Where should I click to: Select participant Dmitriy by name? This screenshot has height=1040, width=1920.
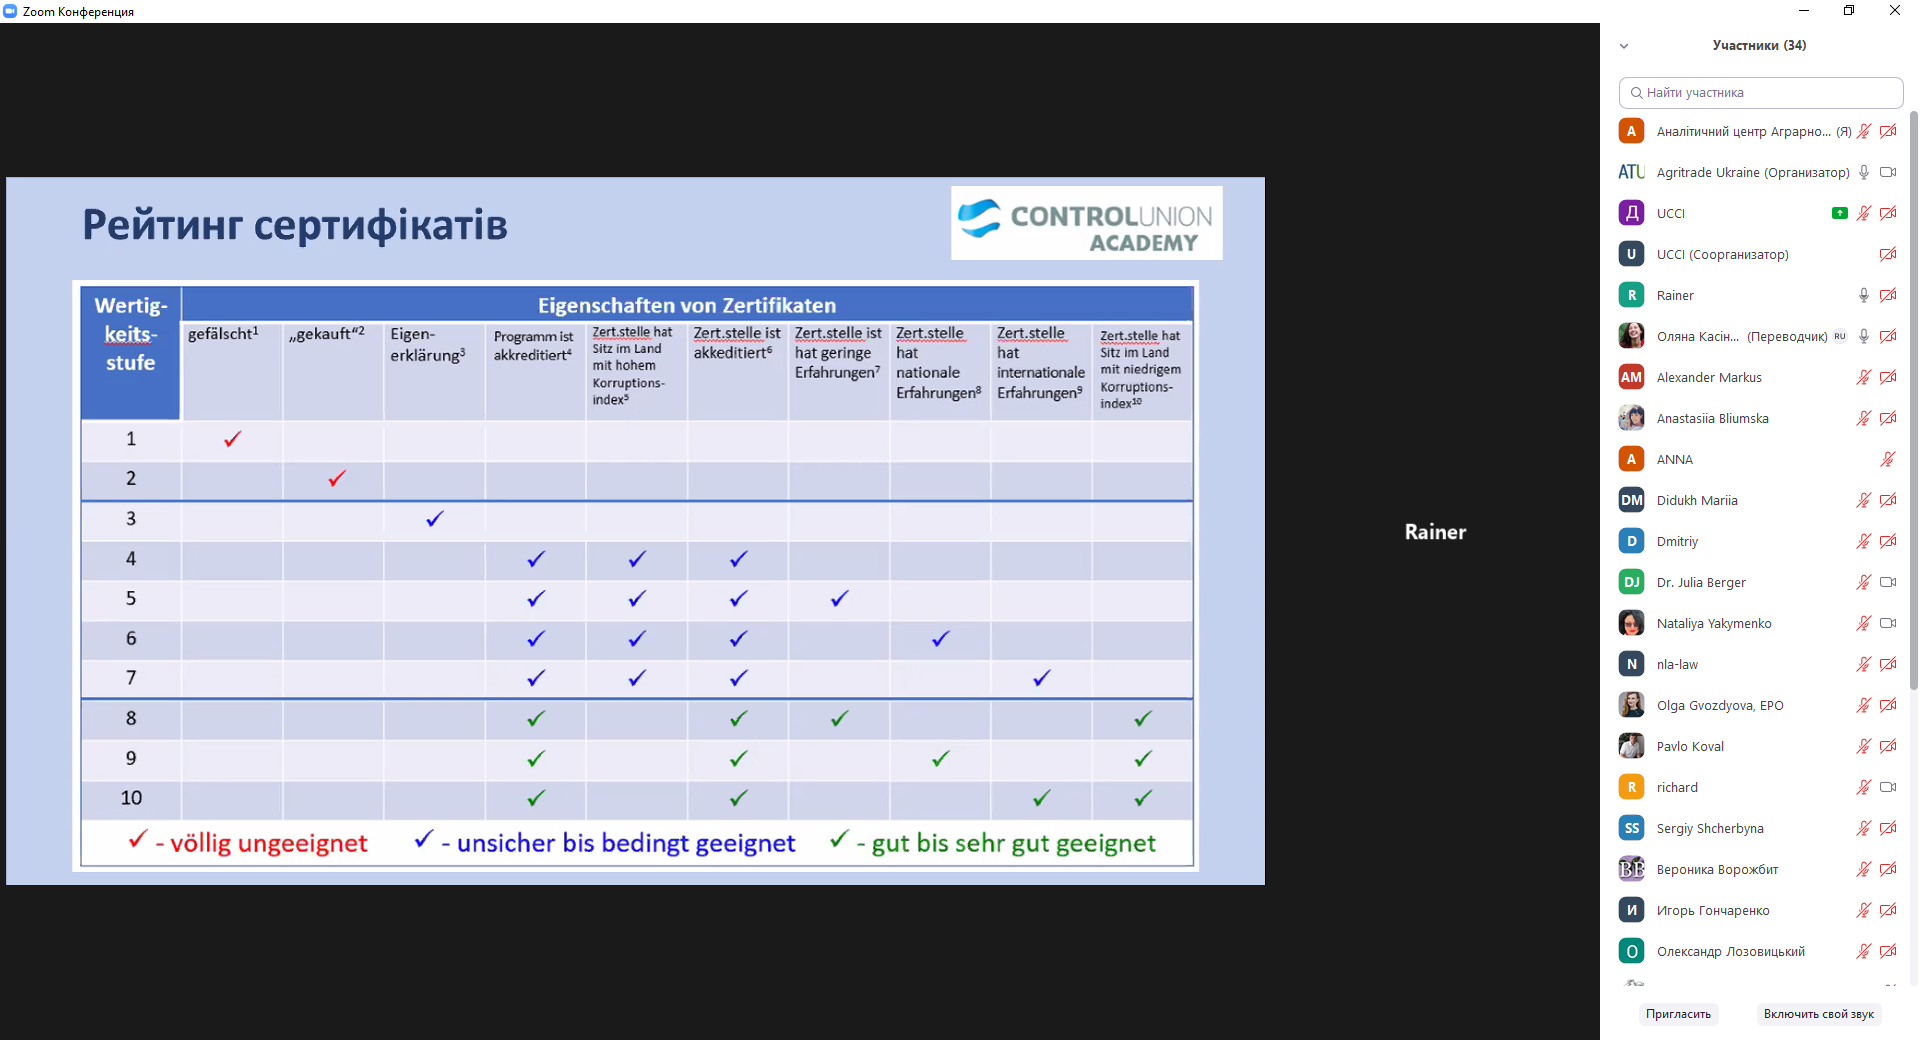1677,541
